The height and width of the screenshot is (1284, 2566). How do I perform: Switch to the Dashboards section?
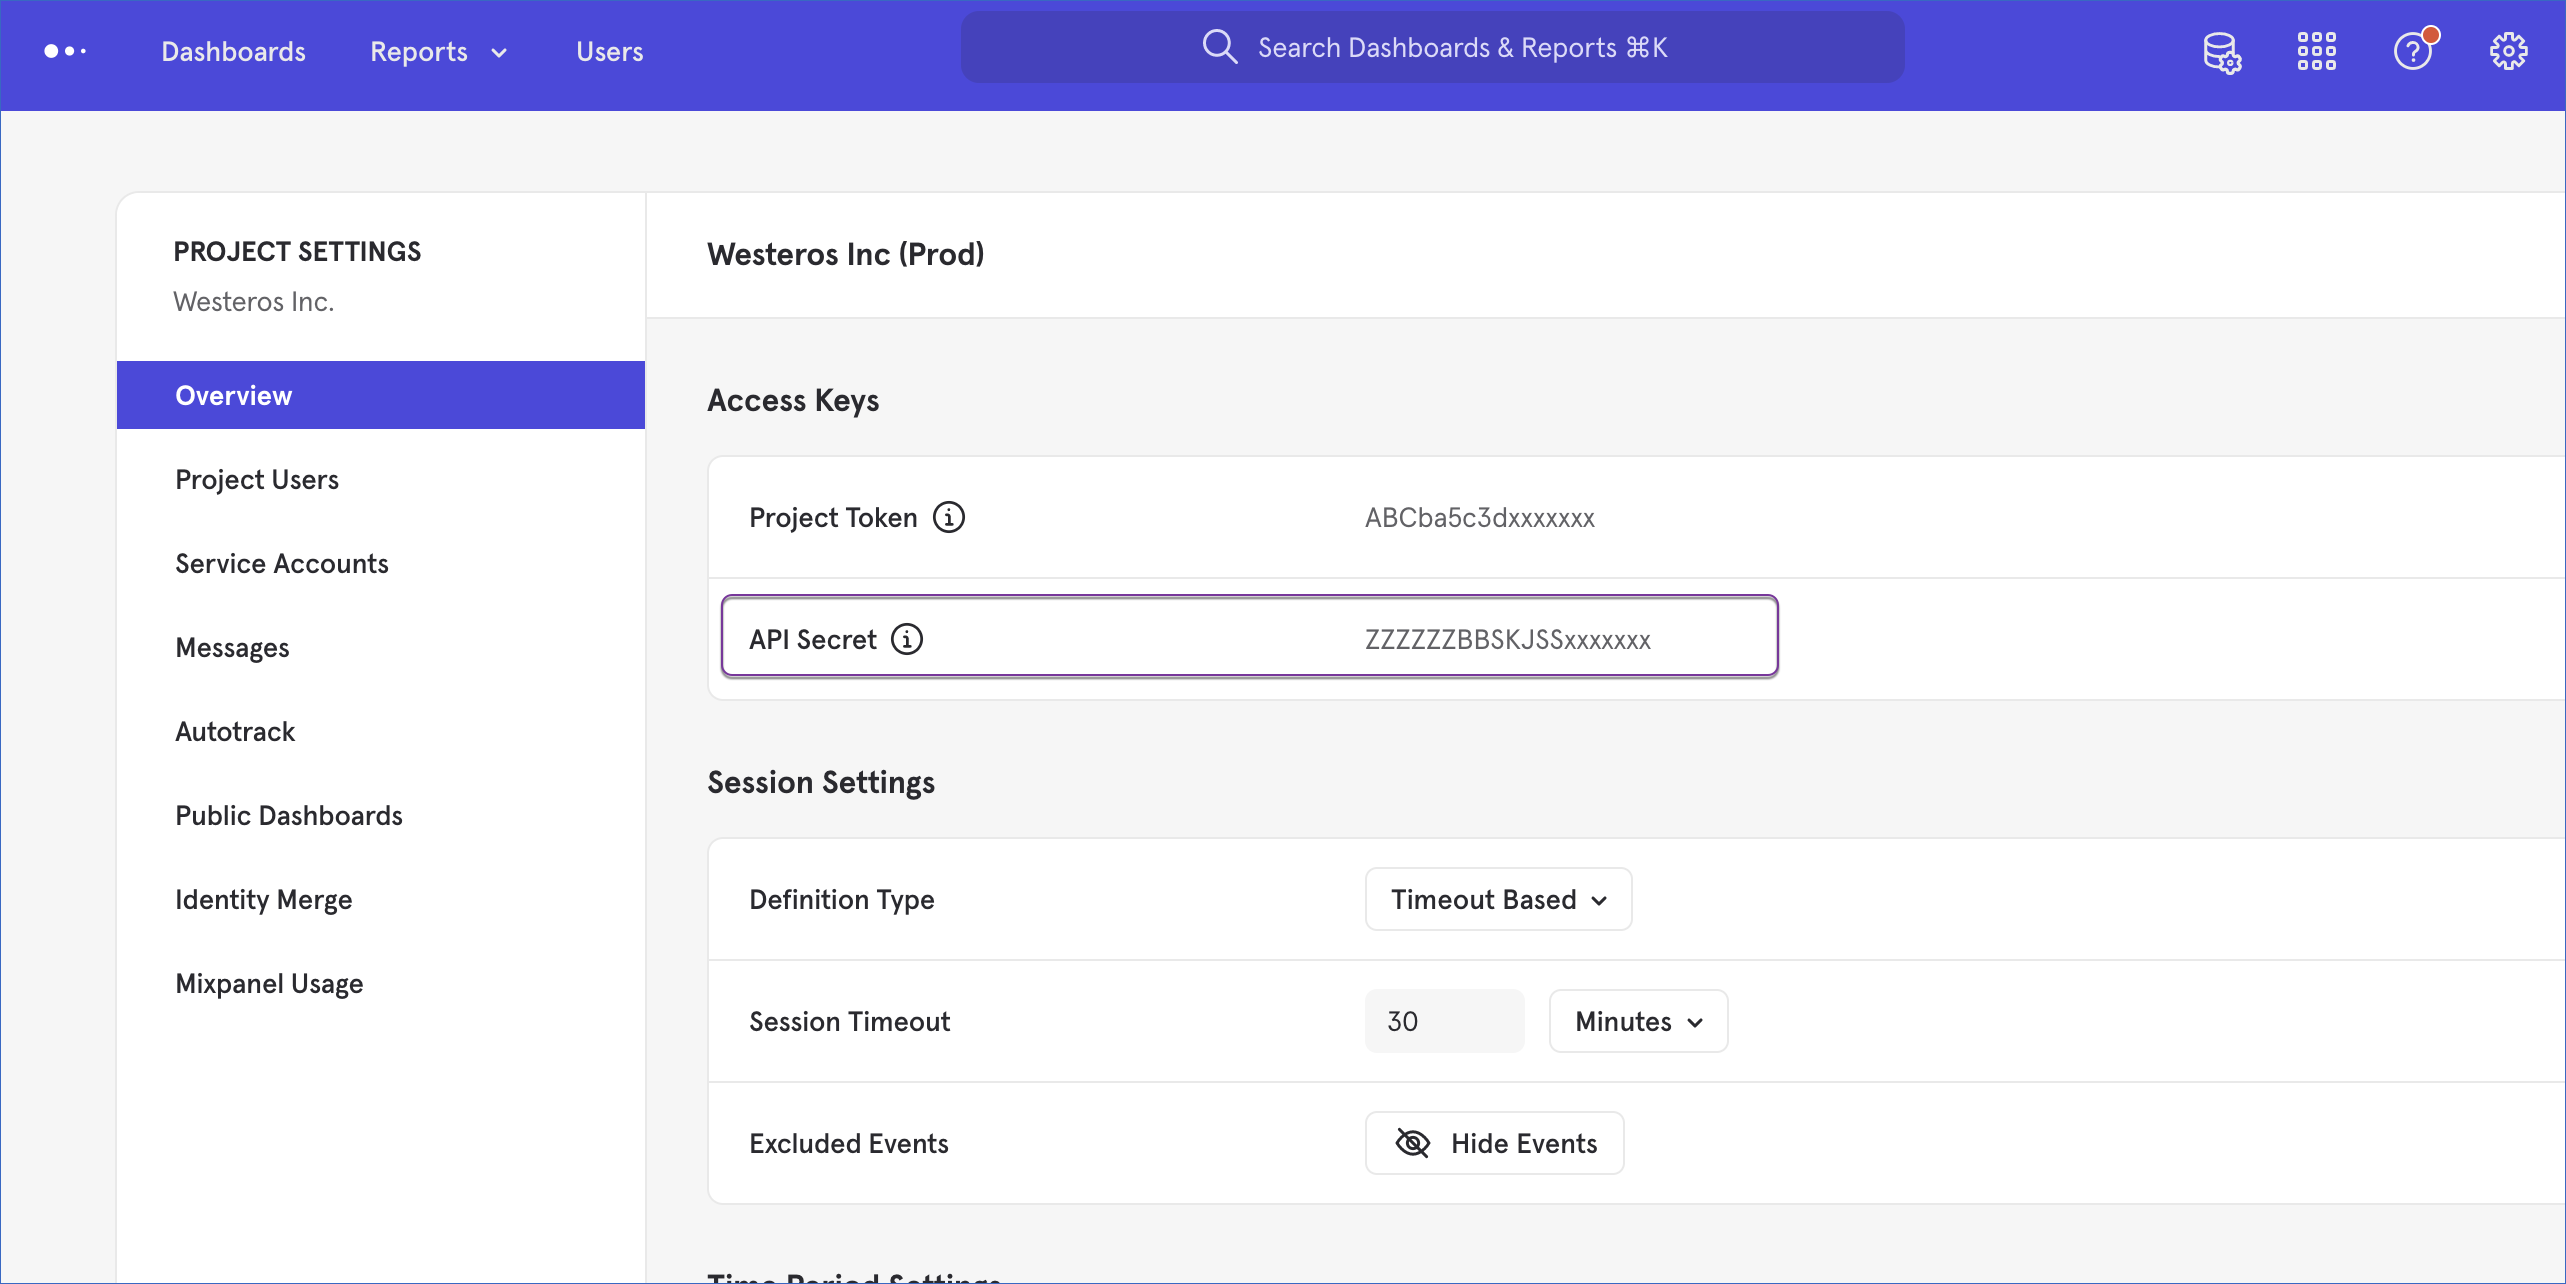point(232,51)
